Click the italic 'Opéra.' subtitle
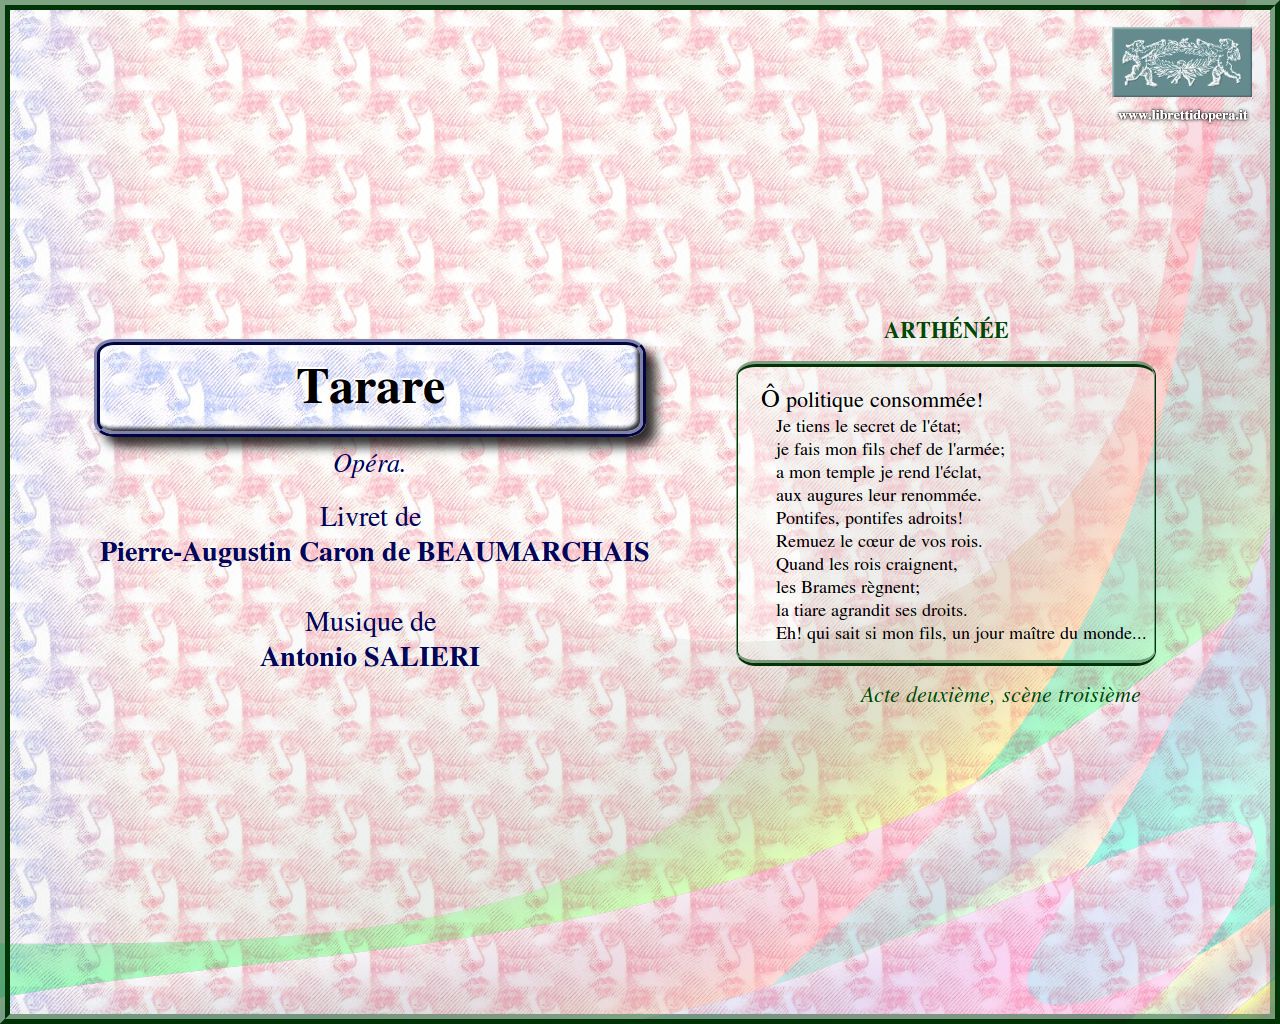The image size is (1280, 1024). coord(370,464)
